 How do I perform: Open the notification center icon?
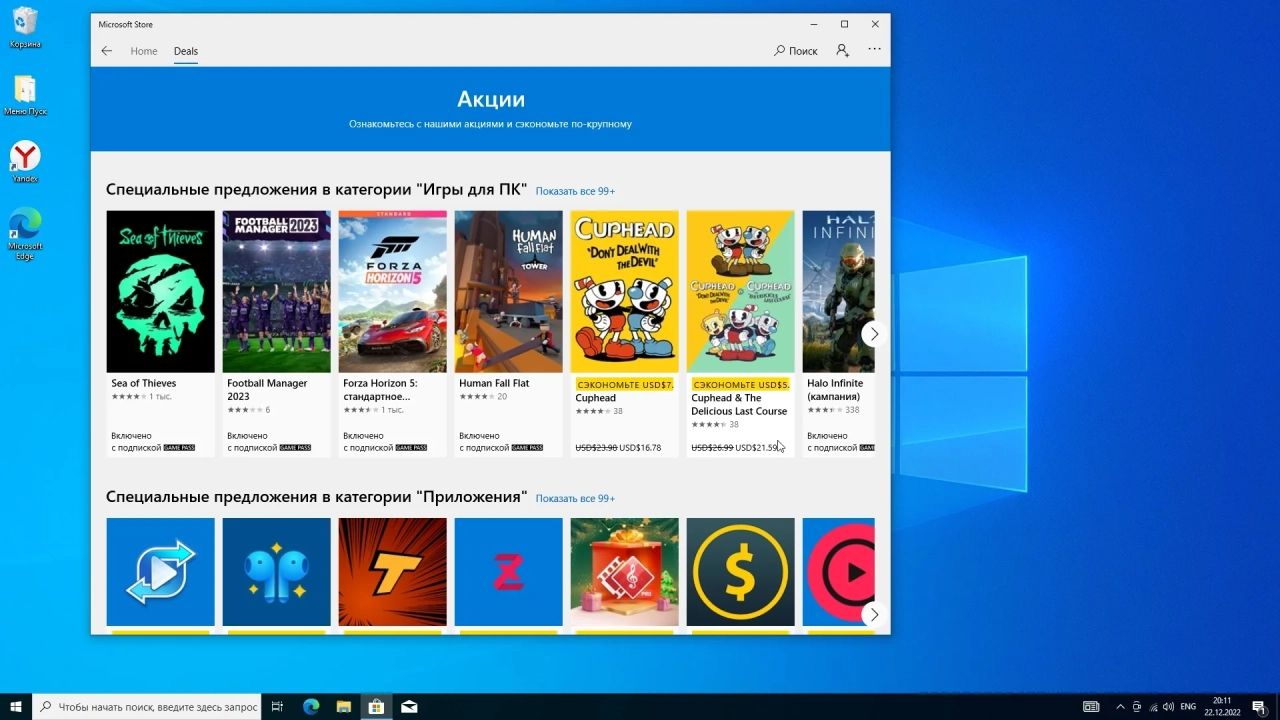click(1258, 707)
